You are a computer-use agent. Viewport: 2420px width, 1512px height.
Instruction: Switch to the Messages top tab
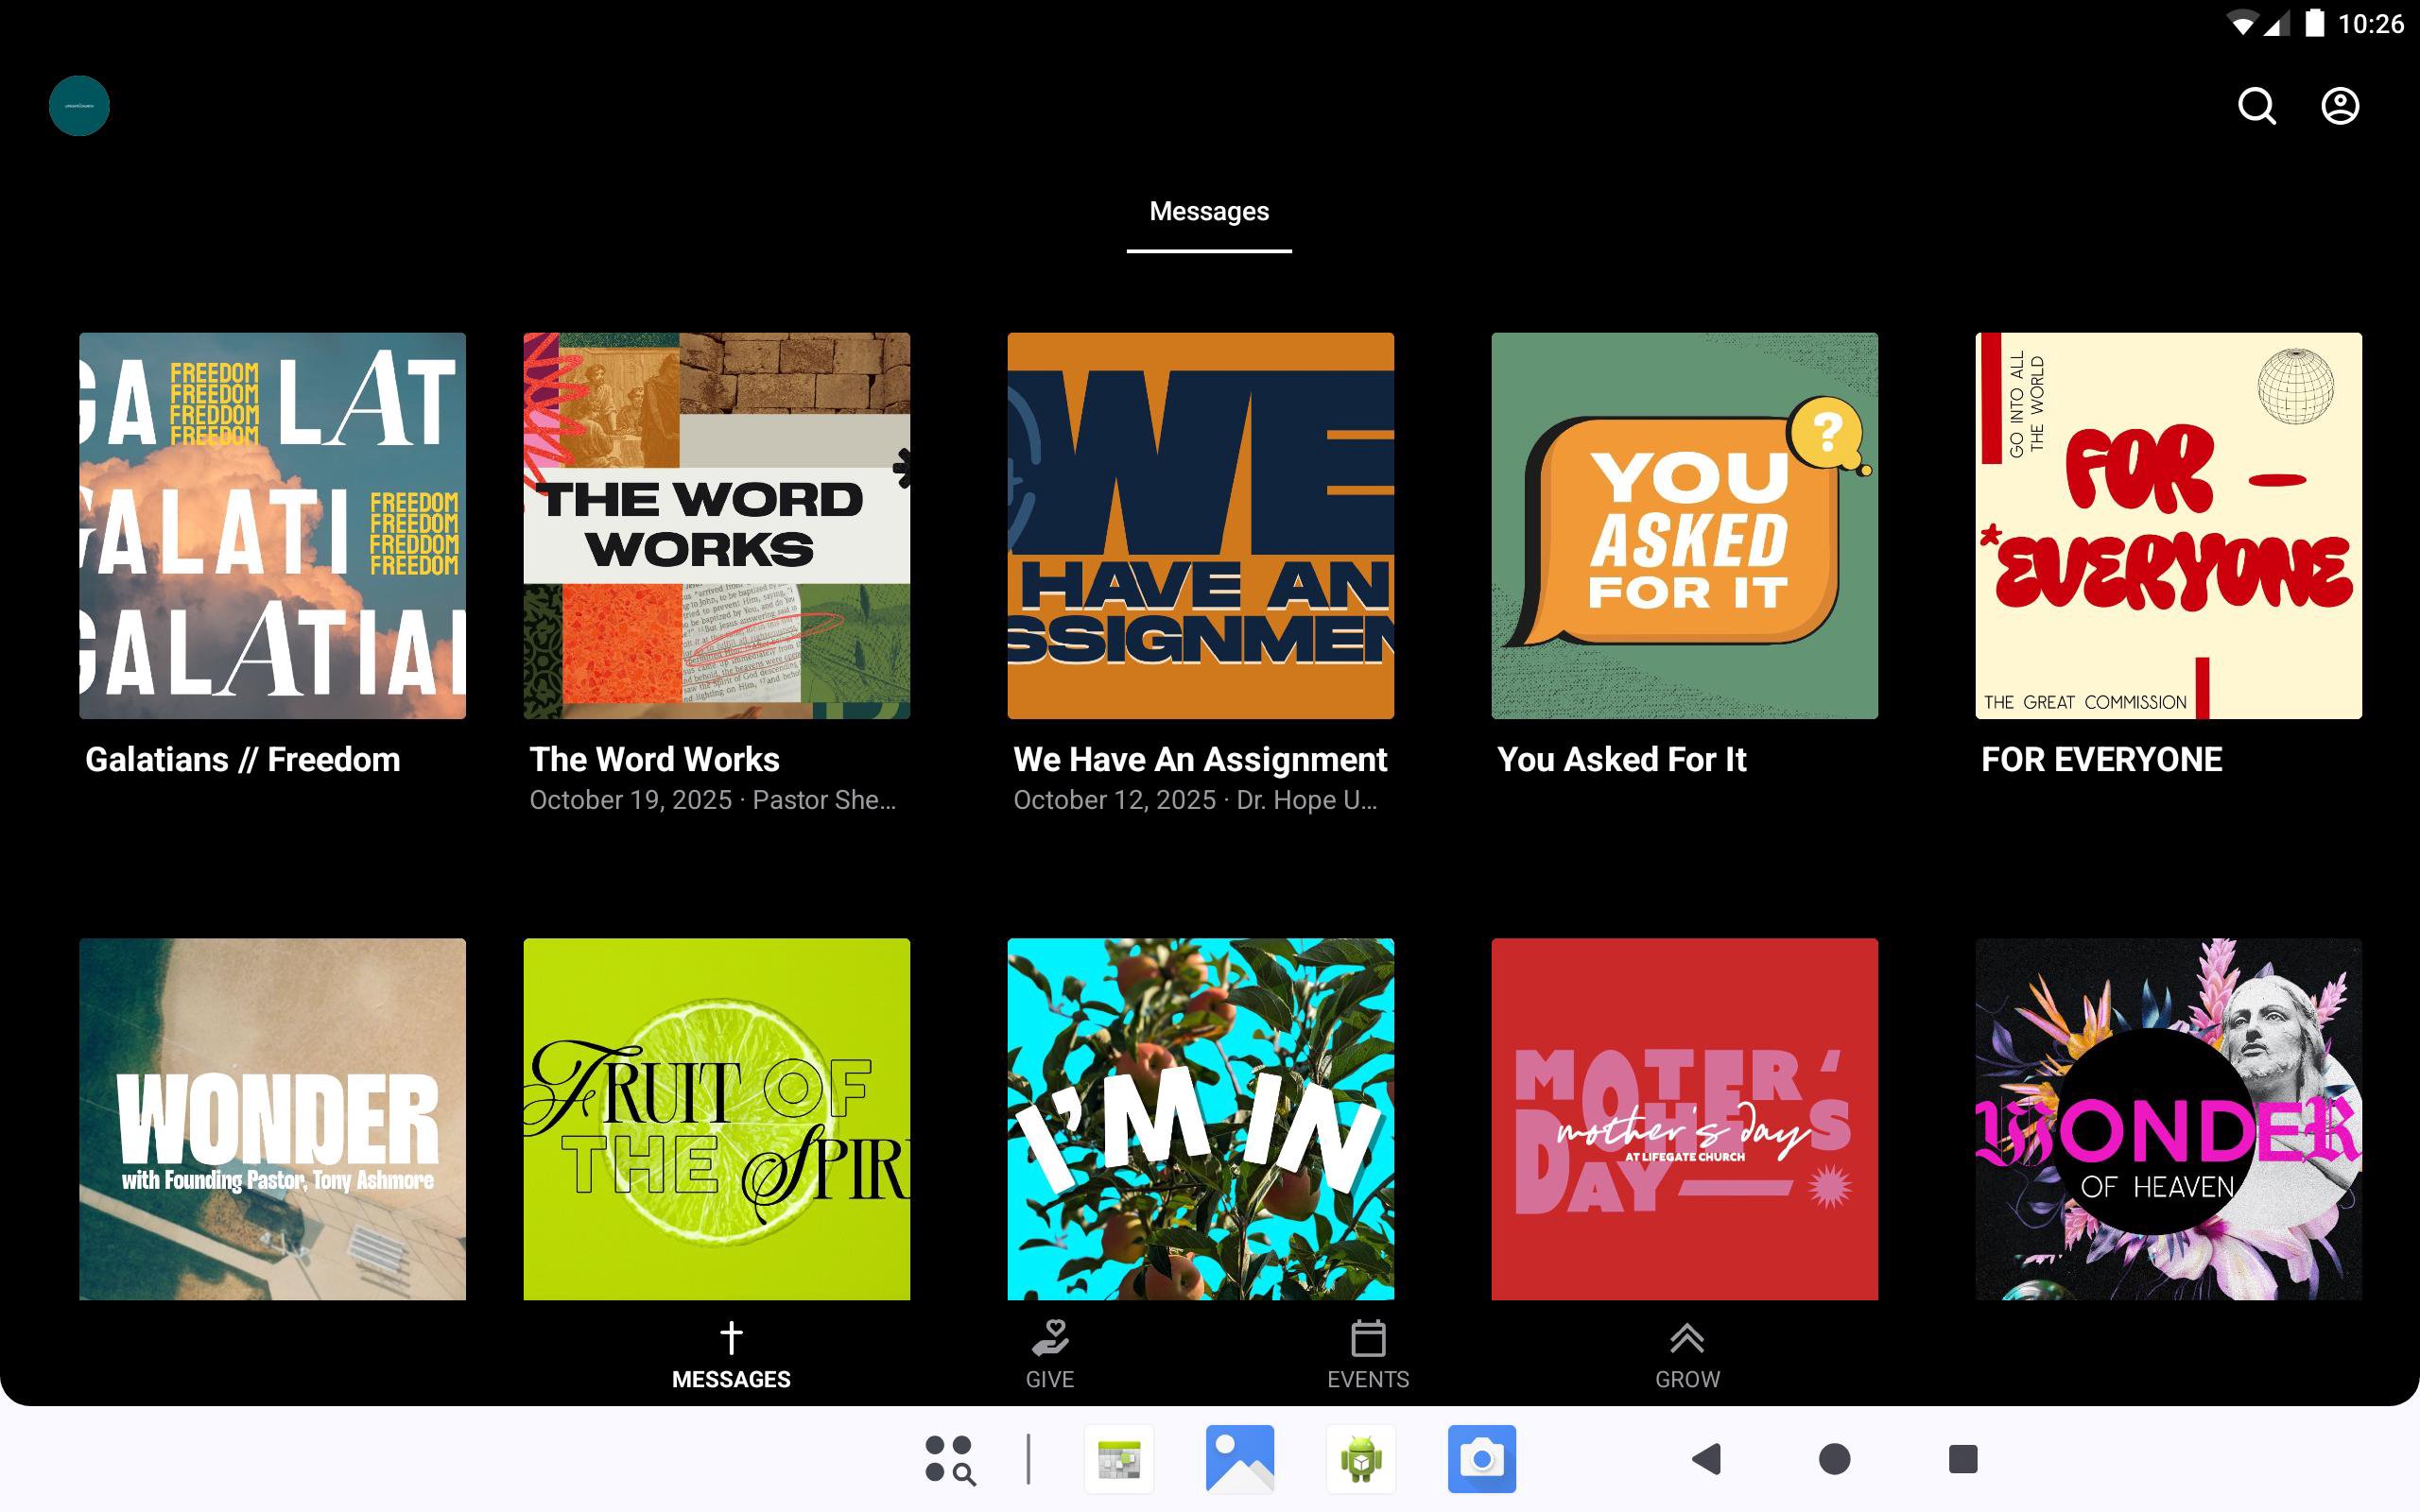click(x=1209, y=212)
